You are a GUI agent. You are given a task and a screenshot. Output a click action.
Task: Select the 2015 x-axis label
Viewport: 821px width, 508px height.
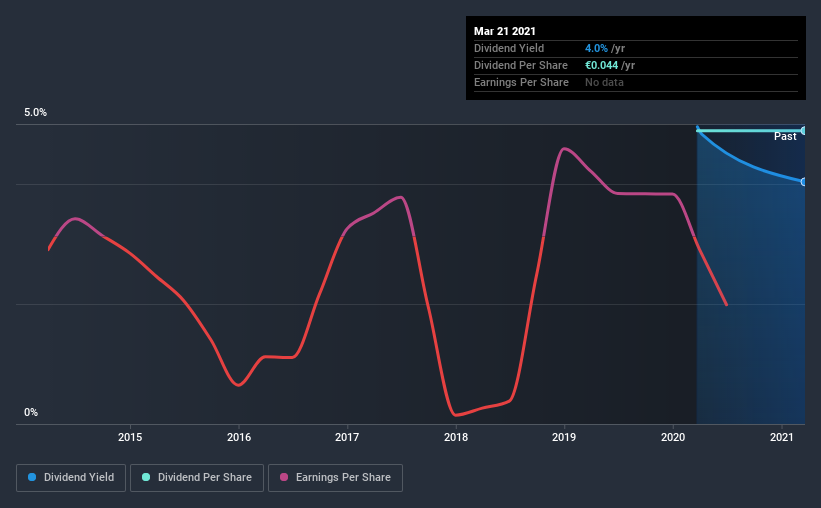click(x=130, y=437)
